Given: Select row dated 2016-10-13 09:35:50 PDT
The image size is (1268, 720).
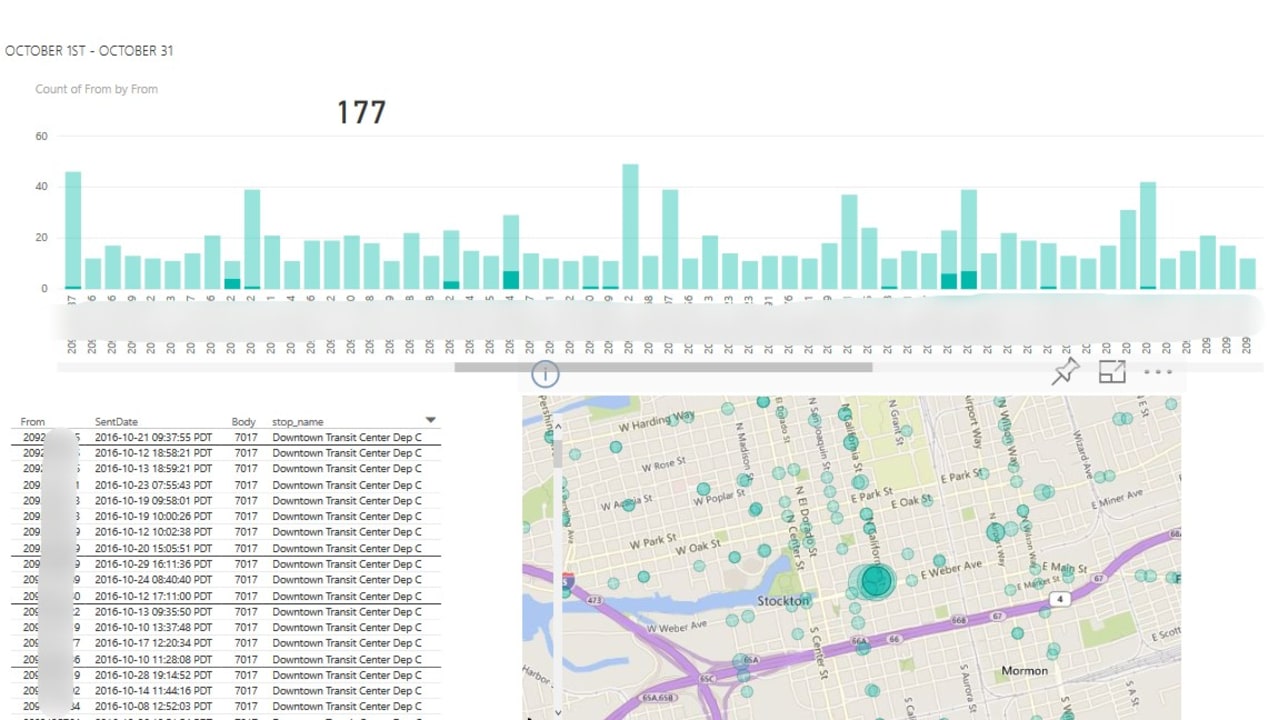Looking at the screenshot, I should point(226,612).
